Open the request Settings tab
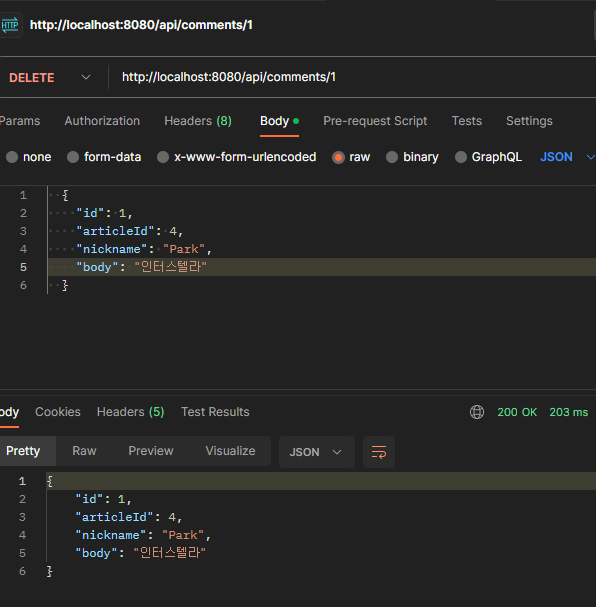Screen dimensions: 596x607 [529, 121]
